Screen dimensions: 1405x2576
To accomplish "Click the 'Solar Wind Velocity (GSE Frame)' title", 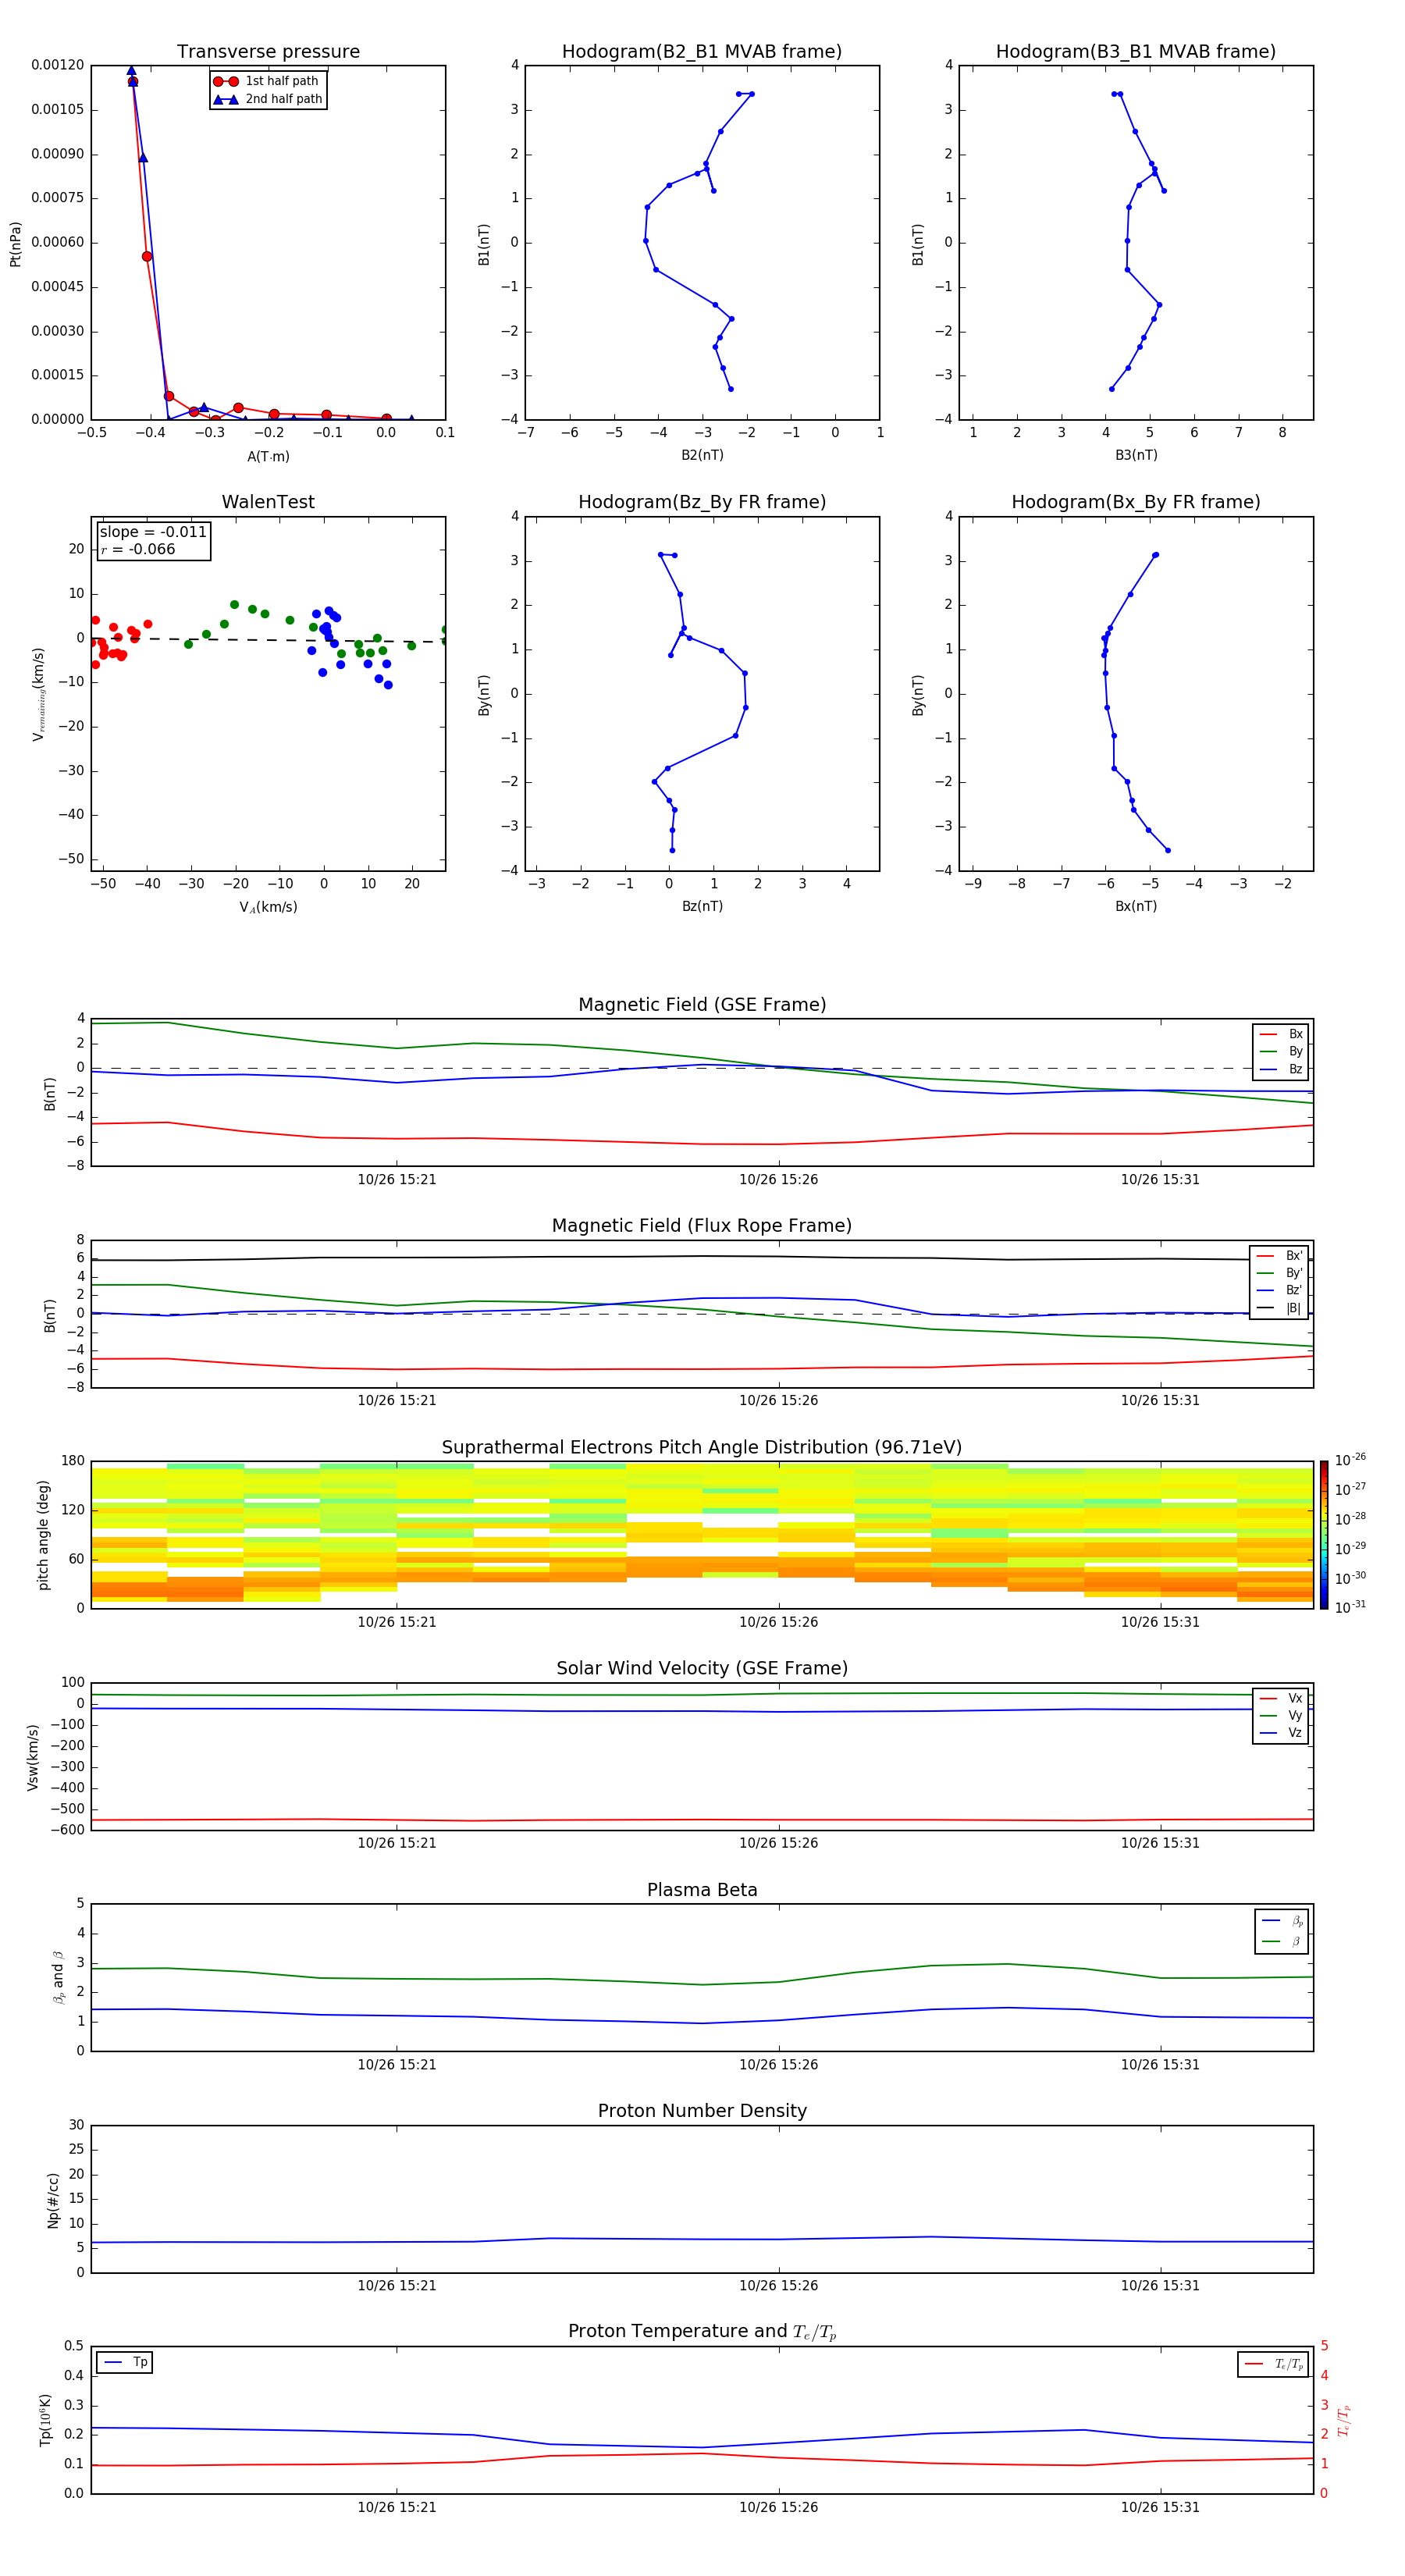I will pos(702,1669).
